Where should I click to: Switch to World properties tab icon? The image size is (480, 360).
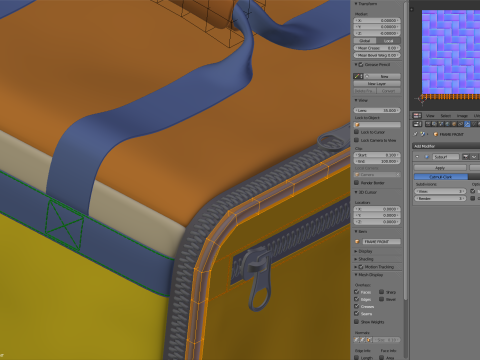click(x=448, y=124)
